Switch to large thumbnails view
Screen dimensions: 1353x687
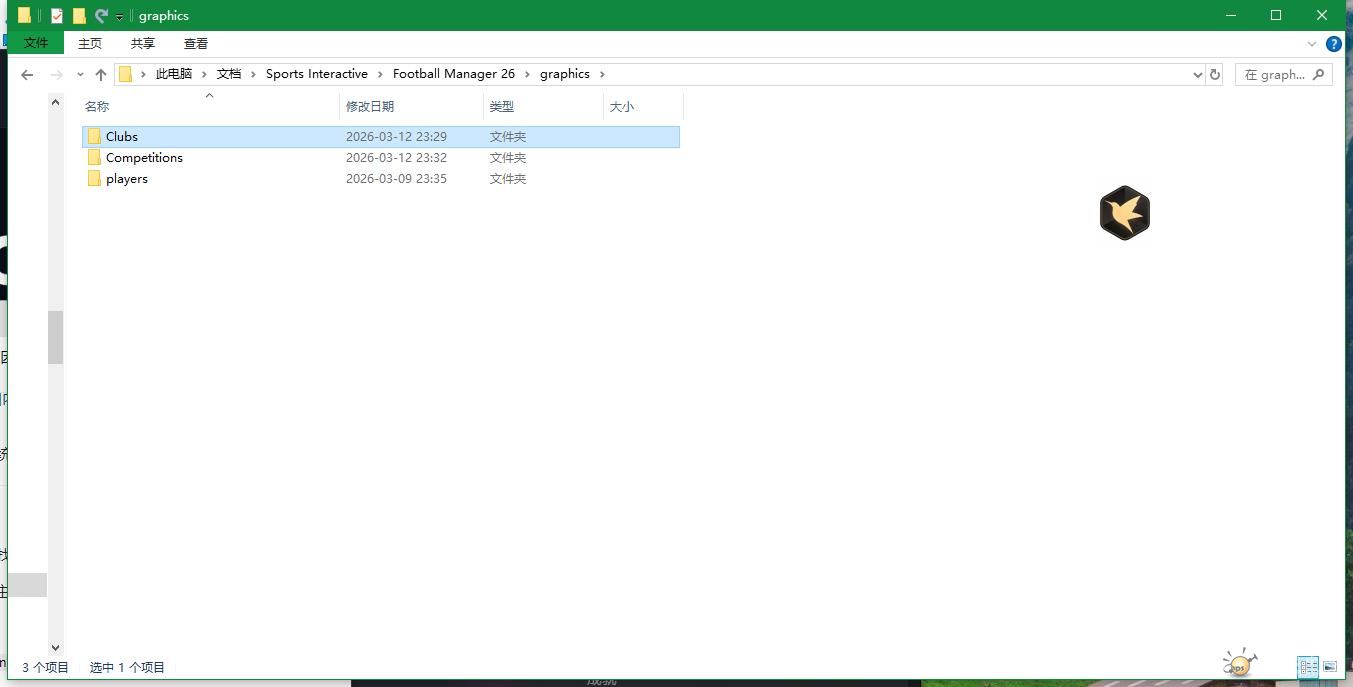[1330, 667]
